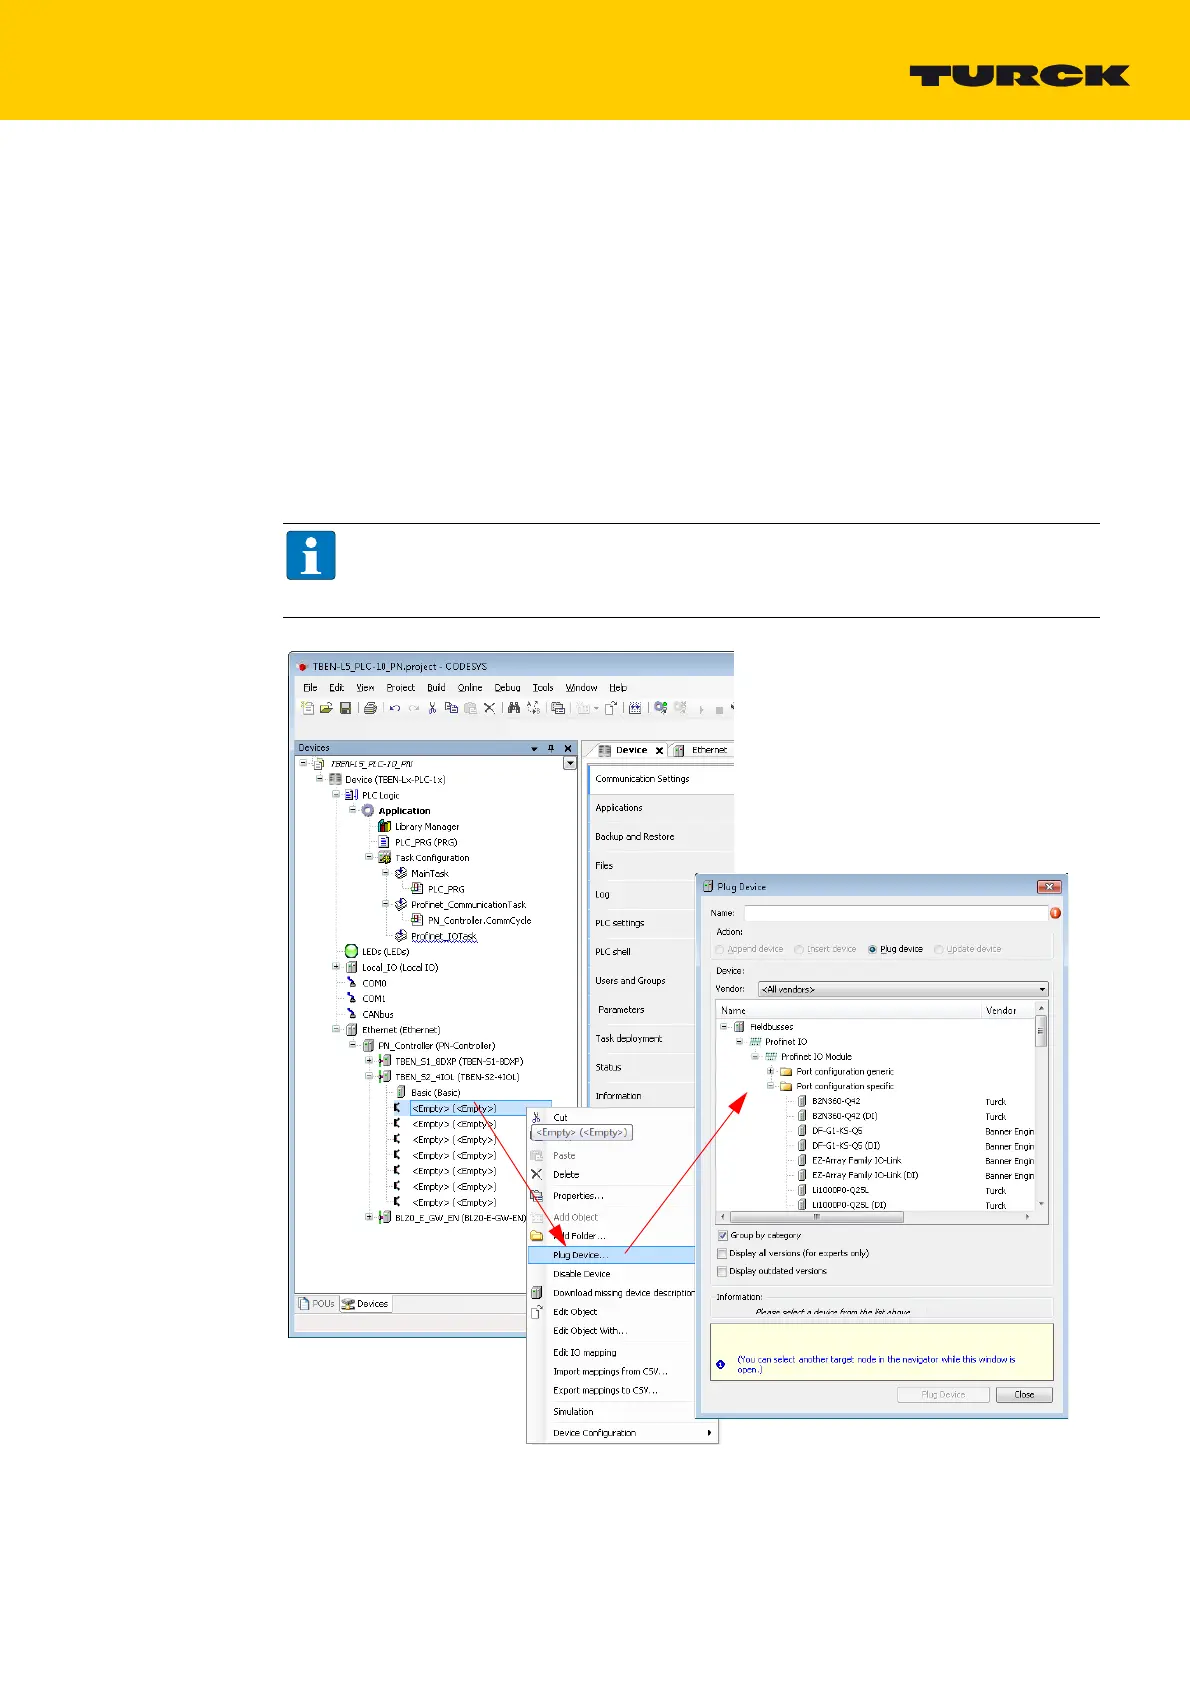Click the Cut scissors toolbar icon
Viewport: 1190px width, 1684px height.
click(433, 708)
